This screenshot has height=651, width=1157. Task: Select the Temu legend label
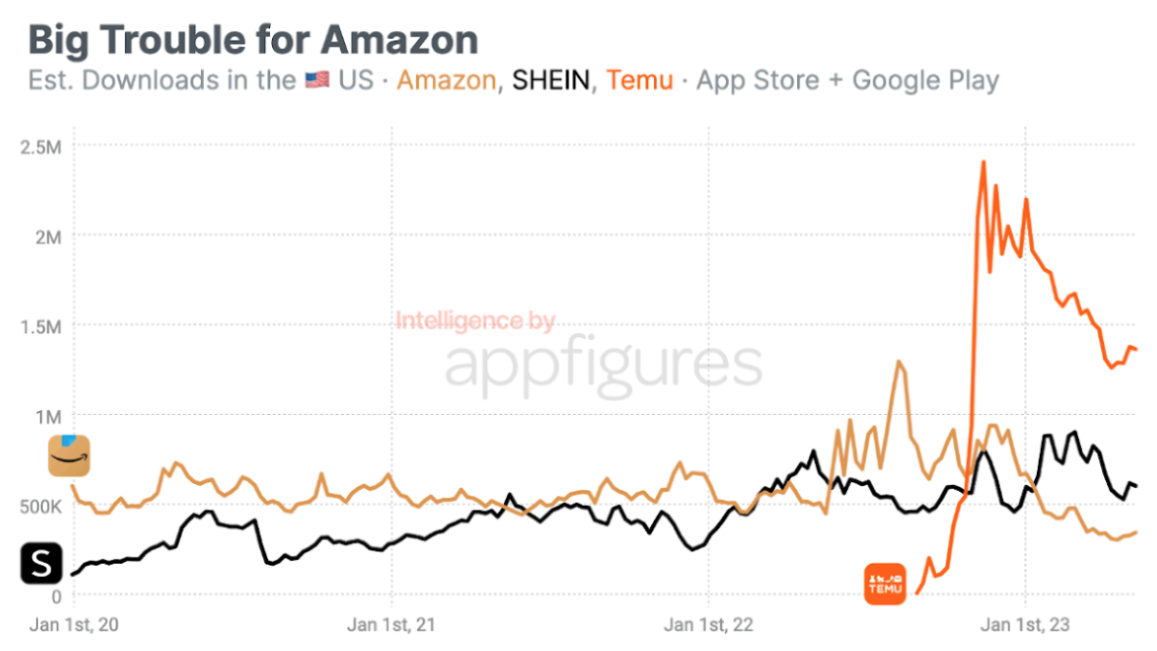pyautogui.click(x=640, y=80)
